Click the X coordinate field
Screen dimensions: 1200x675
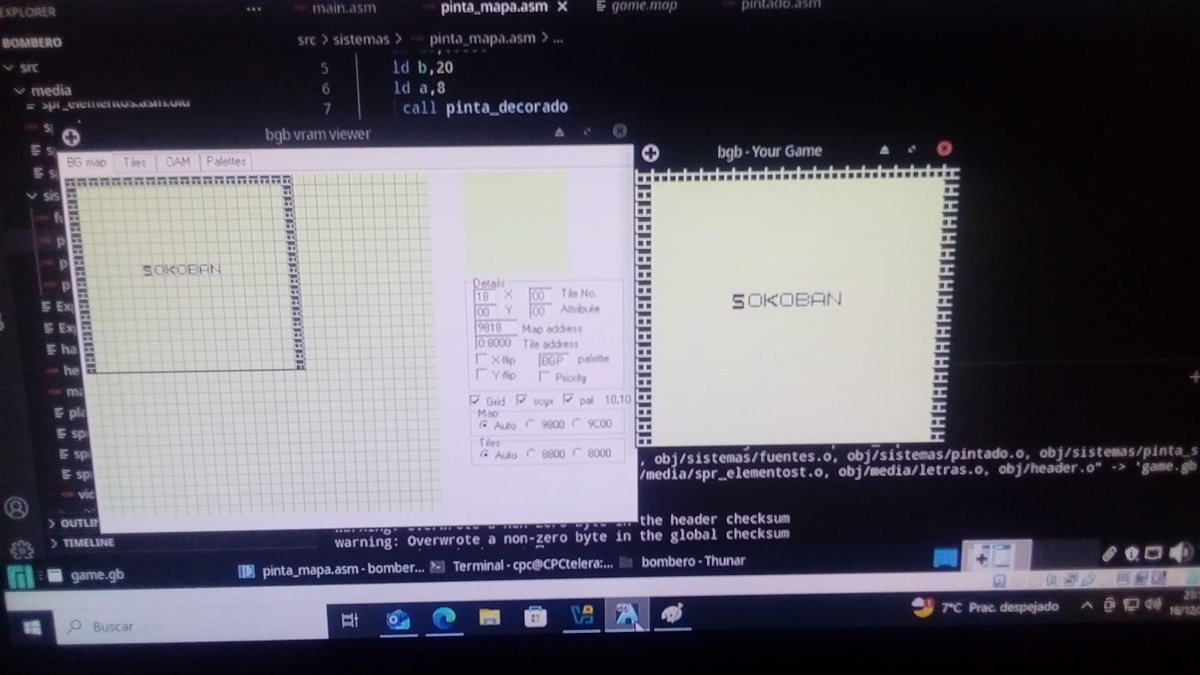tap(485, 296)
